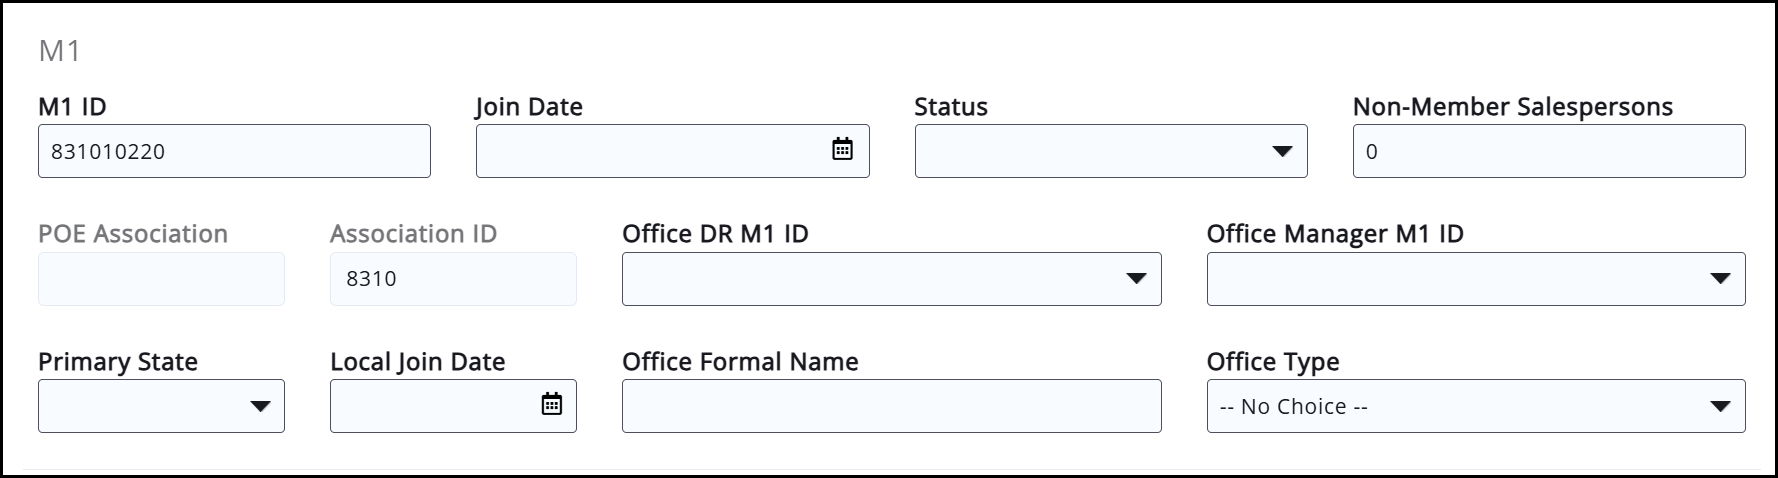1778x478 pixels.
Task: Focus the Join Date text field
Action: coord(650,151)
